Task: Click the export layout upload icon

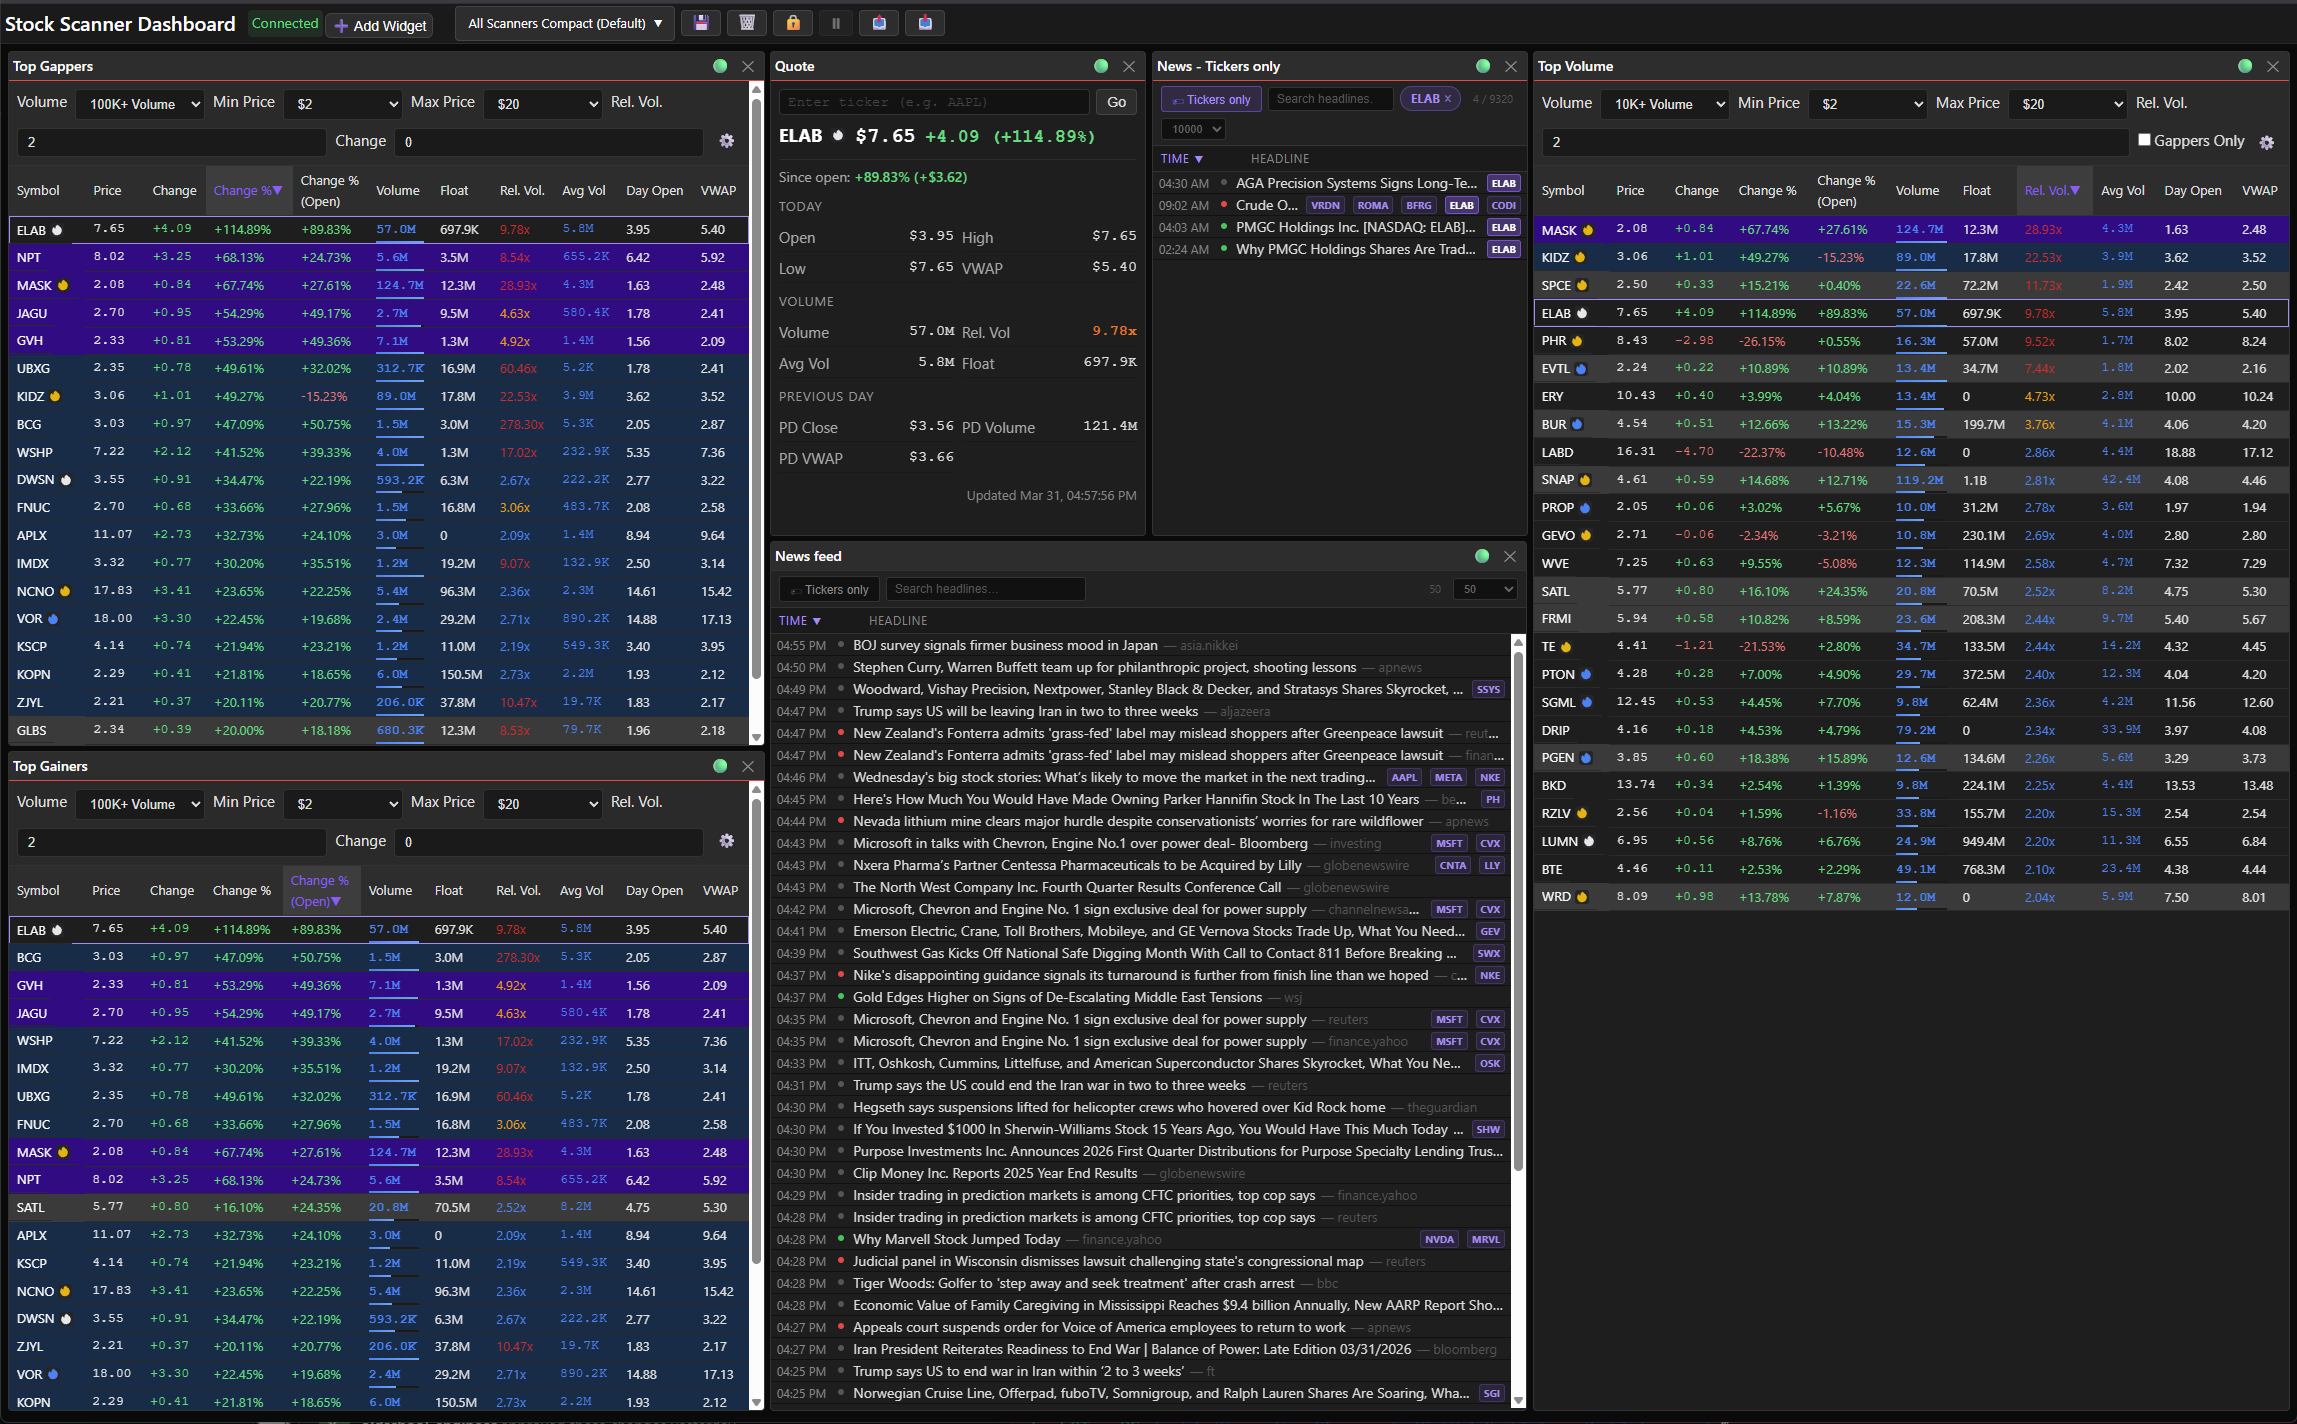Action: coord(879,23)
